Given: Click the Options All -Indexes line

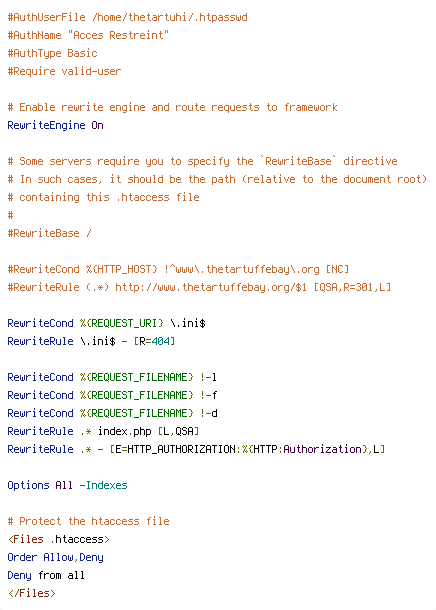Looking at the screenshot, I should pyautogui.click(x=67, y=486).
